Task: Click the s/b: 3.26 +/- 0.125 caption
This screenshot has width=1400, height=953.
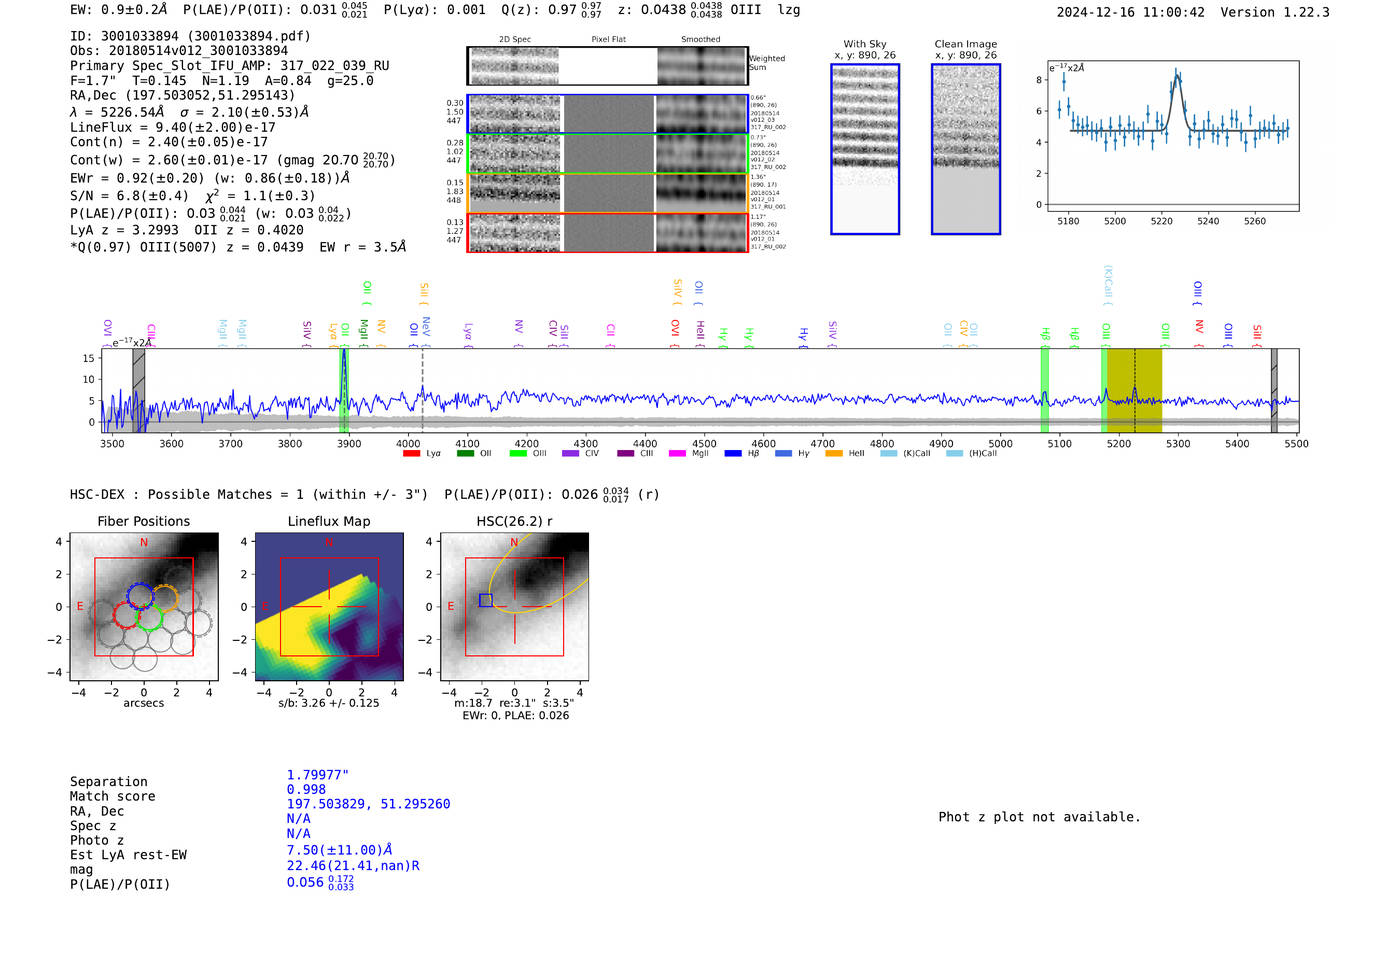Action: (x=329, y=703)
